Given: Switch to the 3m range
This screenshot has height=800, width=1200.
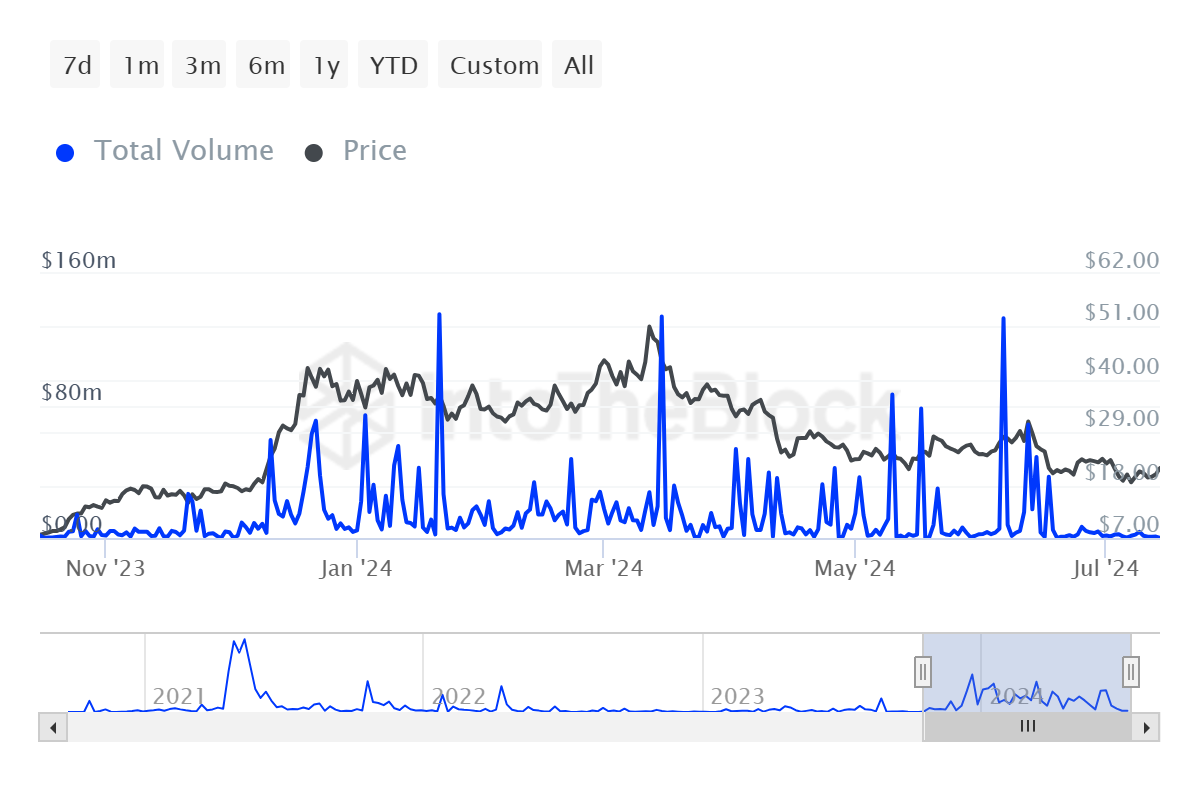Looking at the screenshot, I should (x=203, y=65).
